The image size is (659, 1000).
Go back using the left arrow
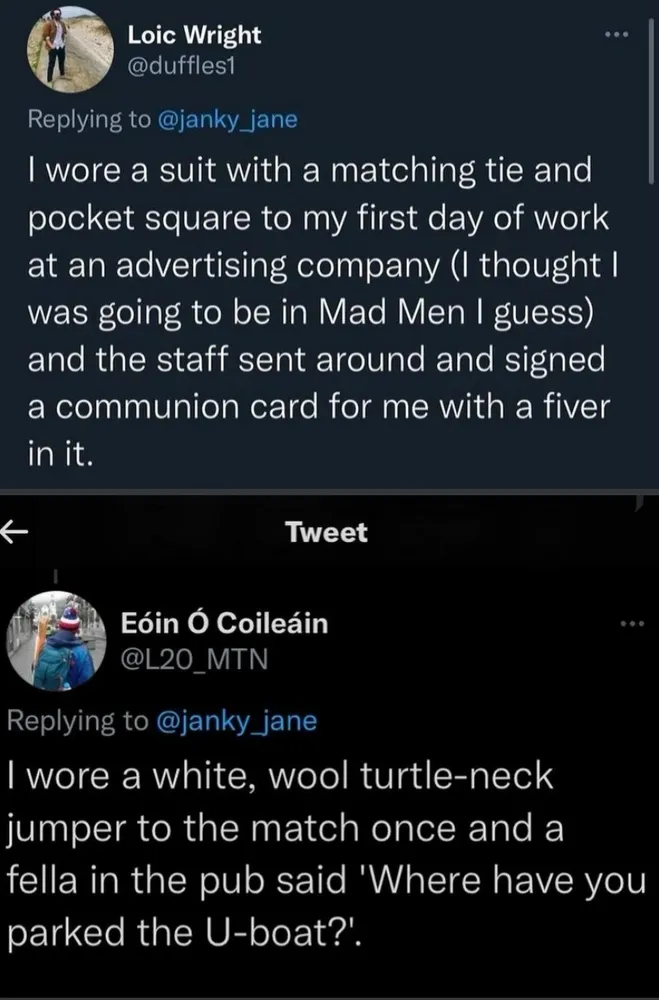click(x=12, y=532)
